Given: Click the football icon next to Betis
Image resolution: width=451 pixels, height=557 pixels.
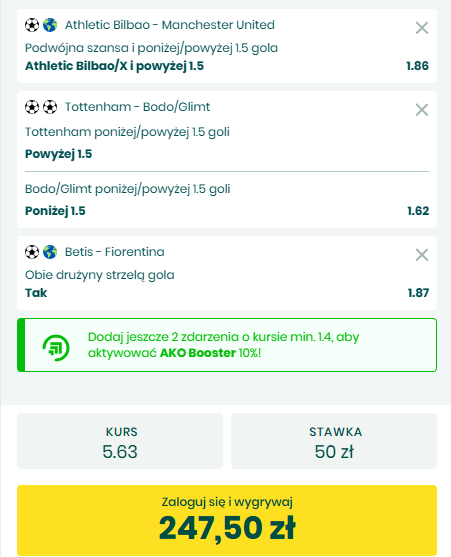Looking at the screenshot, I should pos(32,252).
